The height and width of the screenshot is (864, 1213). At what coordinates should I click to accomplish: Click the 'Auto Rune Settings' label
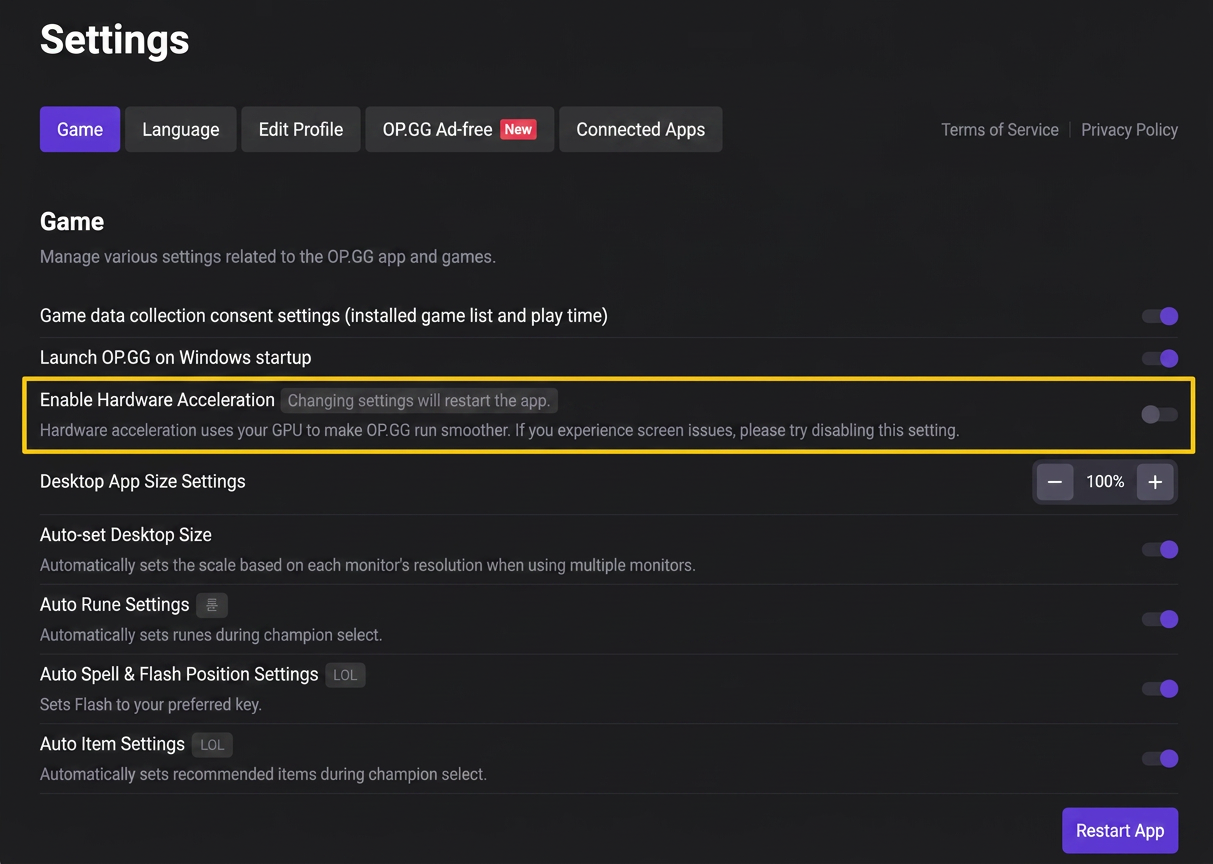115,604
